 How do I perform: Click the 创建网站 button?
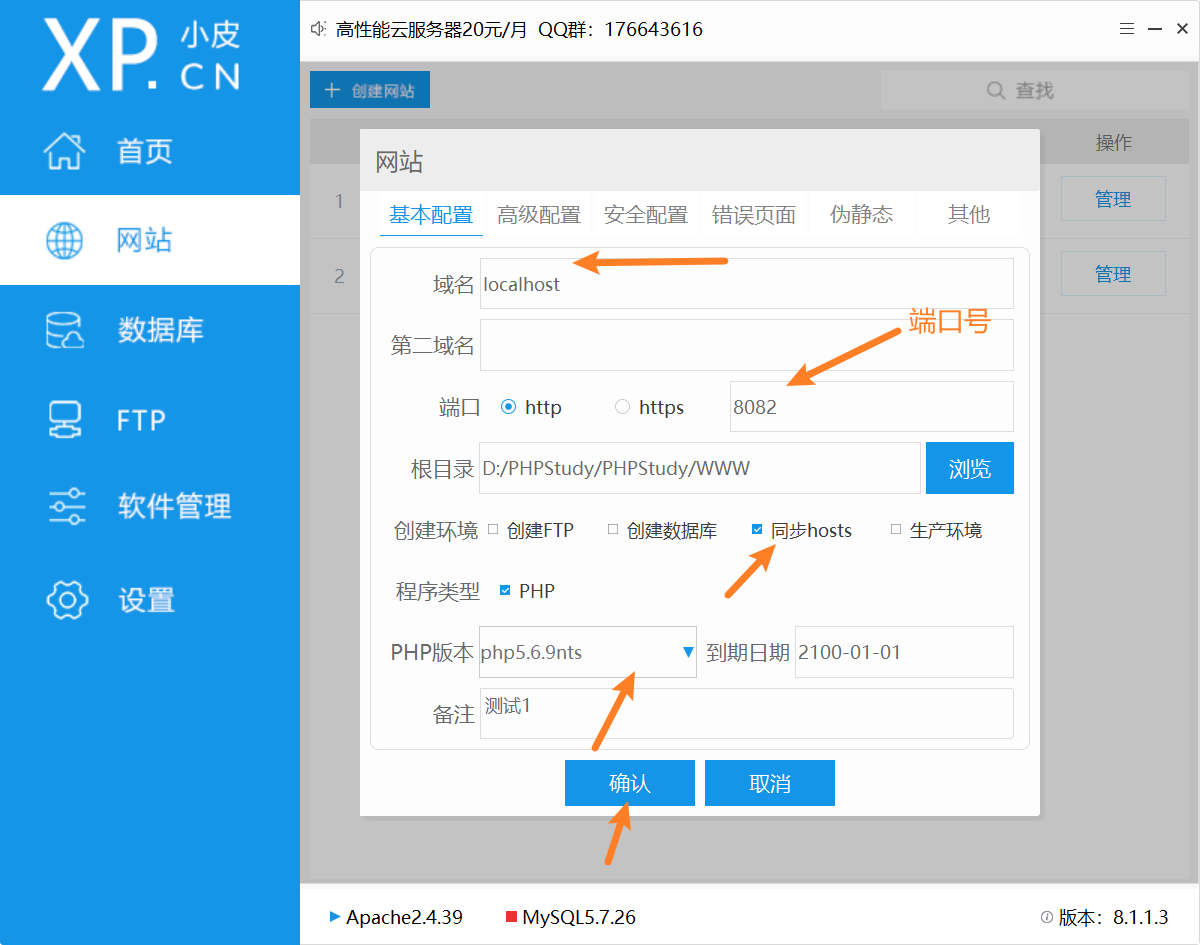click(370, 90)
